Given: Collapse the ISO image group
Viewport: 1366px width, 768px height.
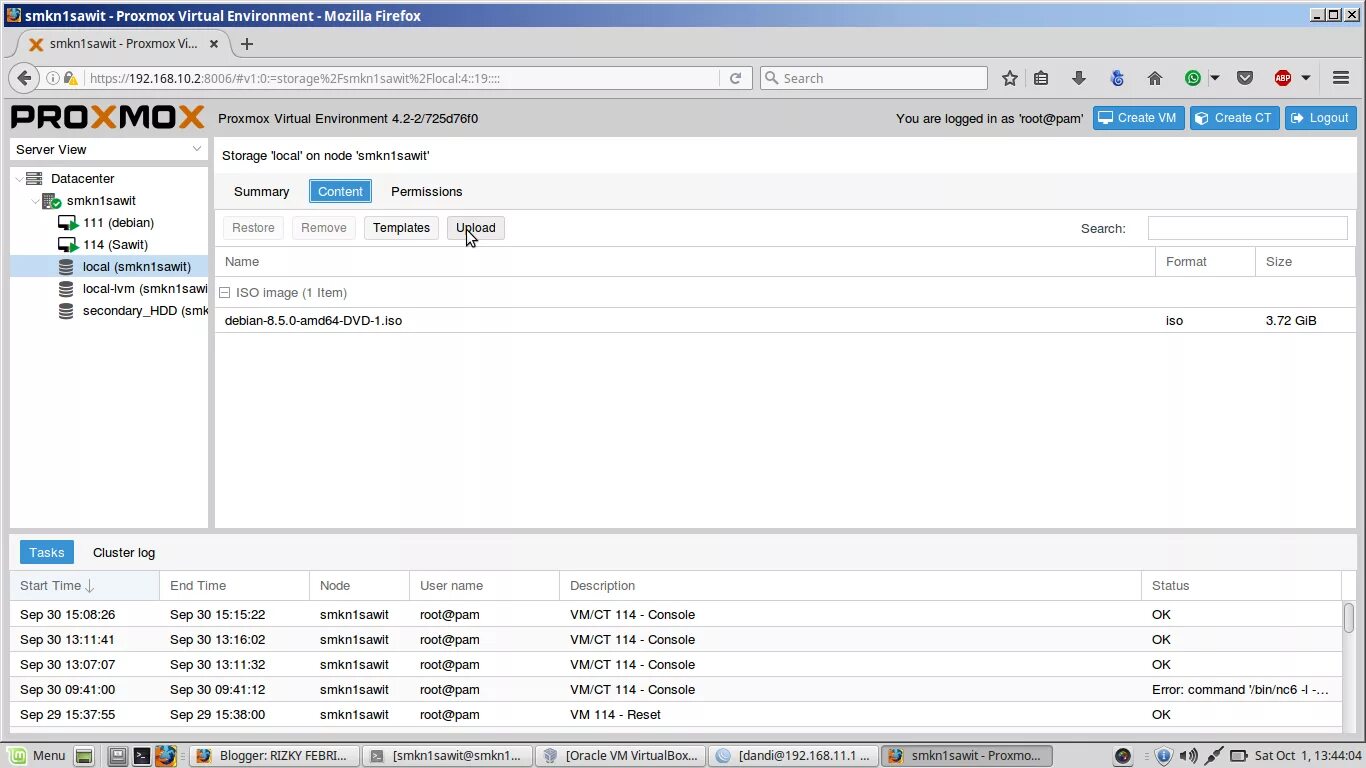Looking at the screenshot, I should pyautogui.click(x=225, y=293).
